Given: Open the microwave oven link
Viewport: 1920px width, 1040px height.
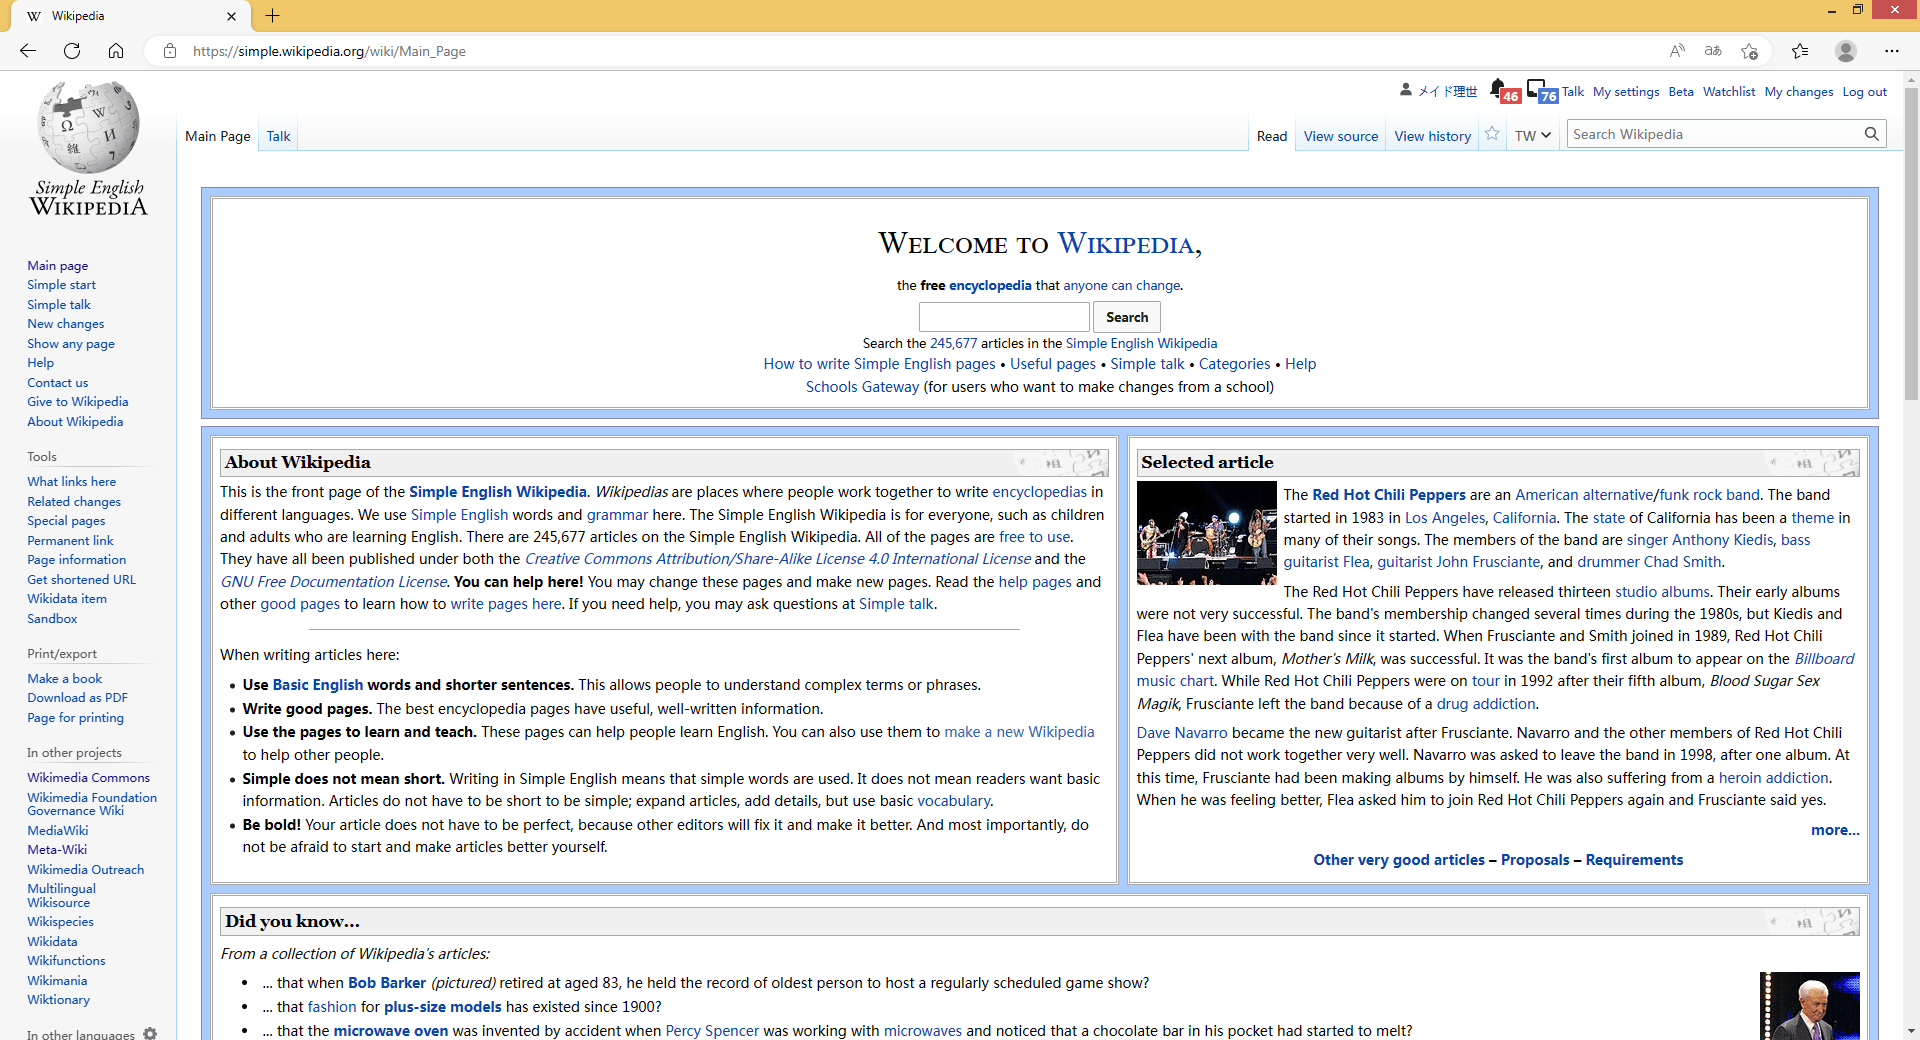Looking at the screenshot, I should click(391, 1031).
